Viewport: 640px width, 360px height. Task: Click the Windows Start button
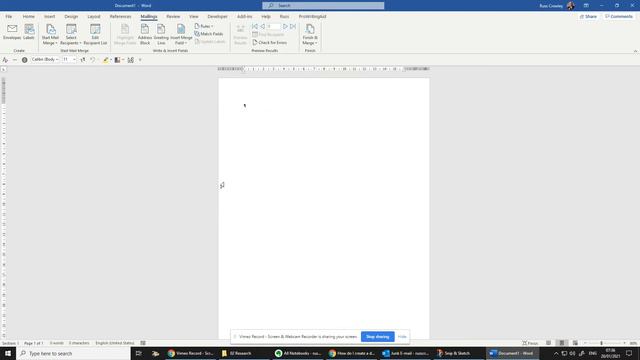[x=8, y=353]
